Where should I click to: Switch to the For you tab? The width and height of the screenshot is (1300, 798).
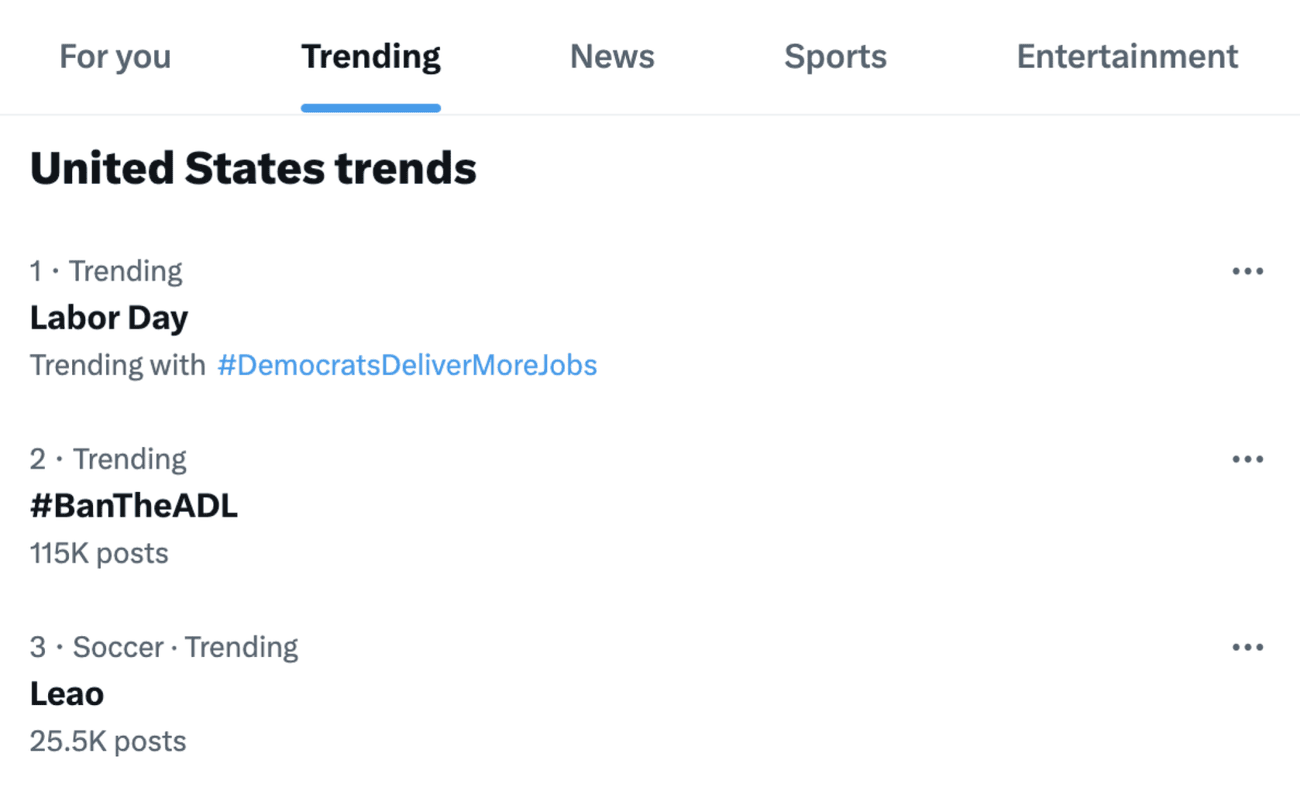pos(115,56)
